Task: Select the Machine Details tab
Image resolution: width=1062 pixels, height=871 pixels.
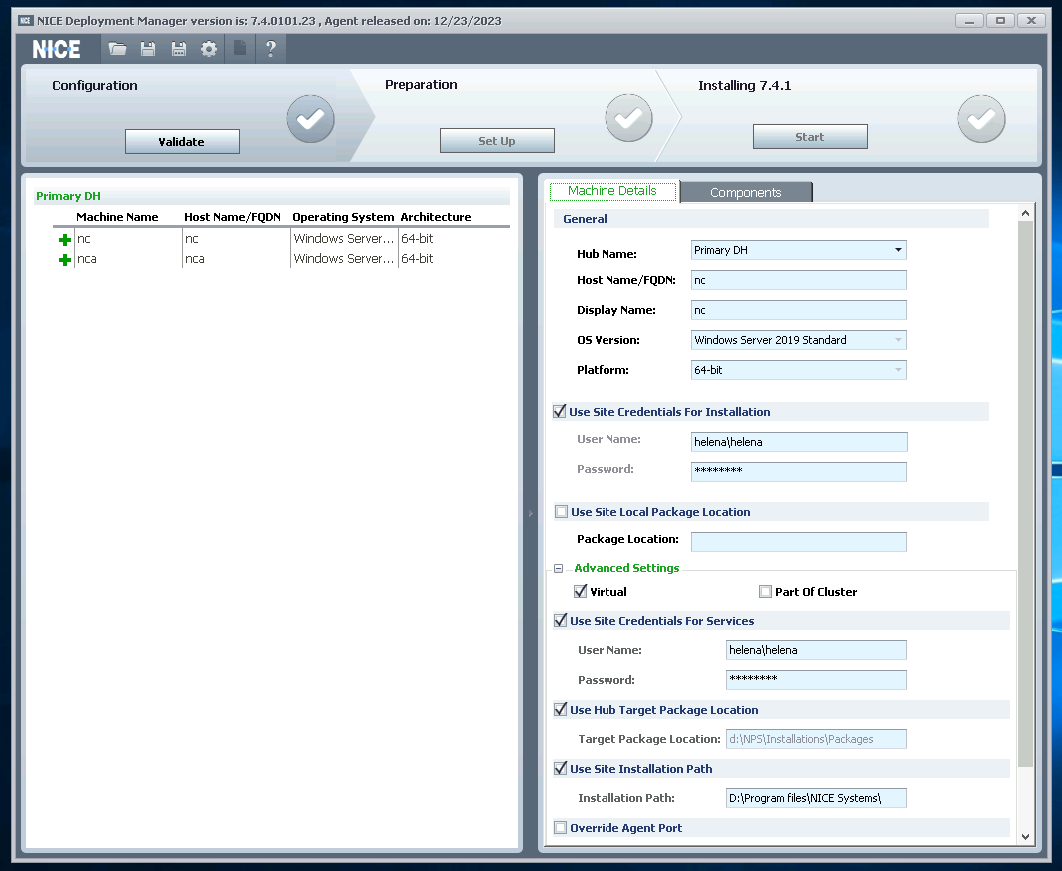Action: coord(612,191)
